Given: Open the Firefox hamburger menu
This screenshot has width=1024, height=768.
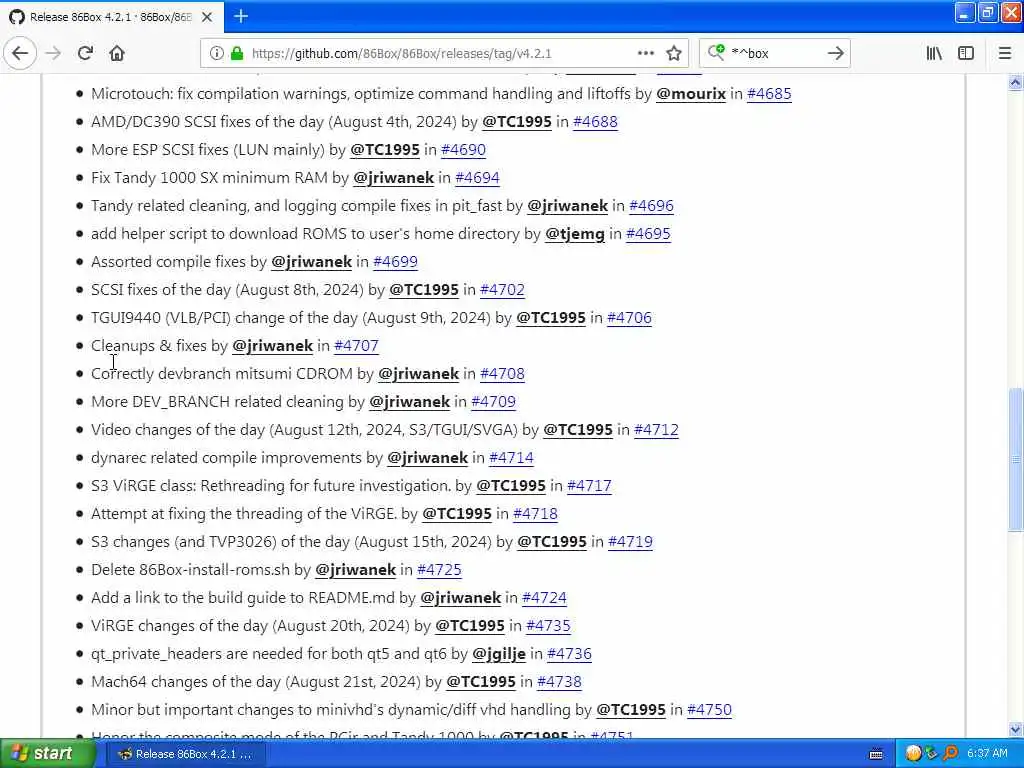Looking at the screenshot, I should point(1004,54).
